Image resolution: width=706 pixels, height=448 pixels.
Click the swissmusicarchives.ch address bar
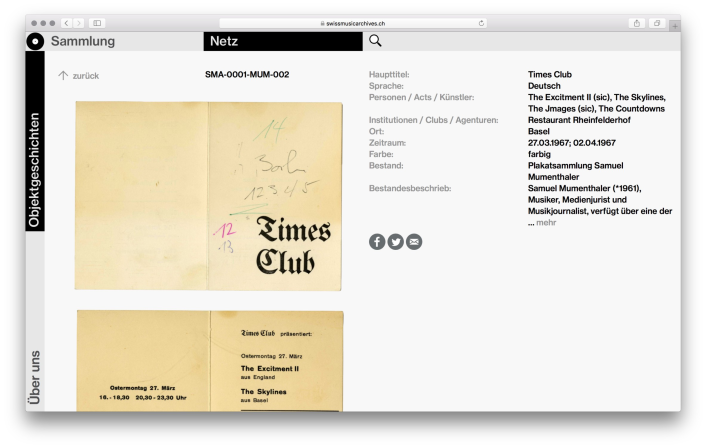pyautogui.click(x=353, y=23)
